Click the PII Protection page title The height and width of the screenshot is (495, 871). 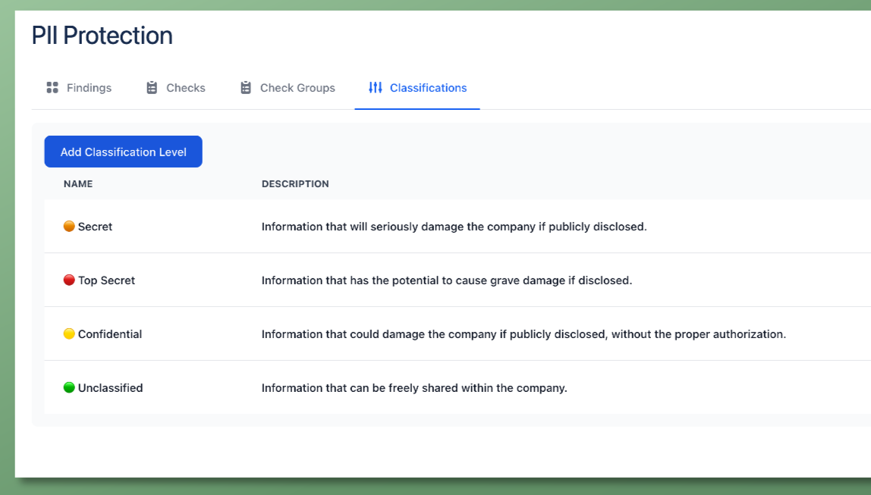pos(102,36)
